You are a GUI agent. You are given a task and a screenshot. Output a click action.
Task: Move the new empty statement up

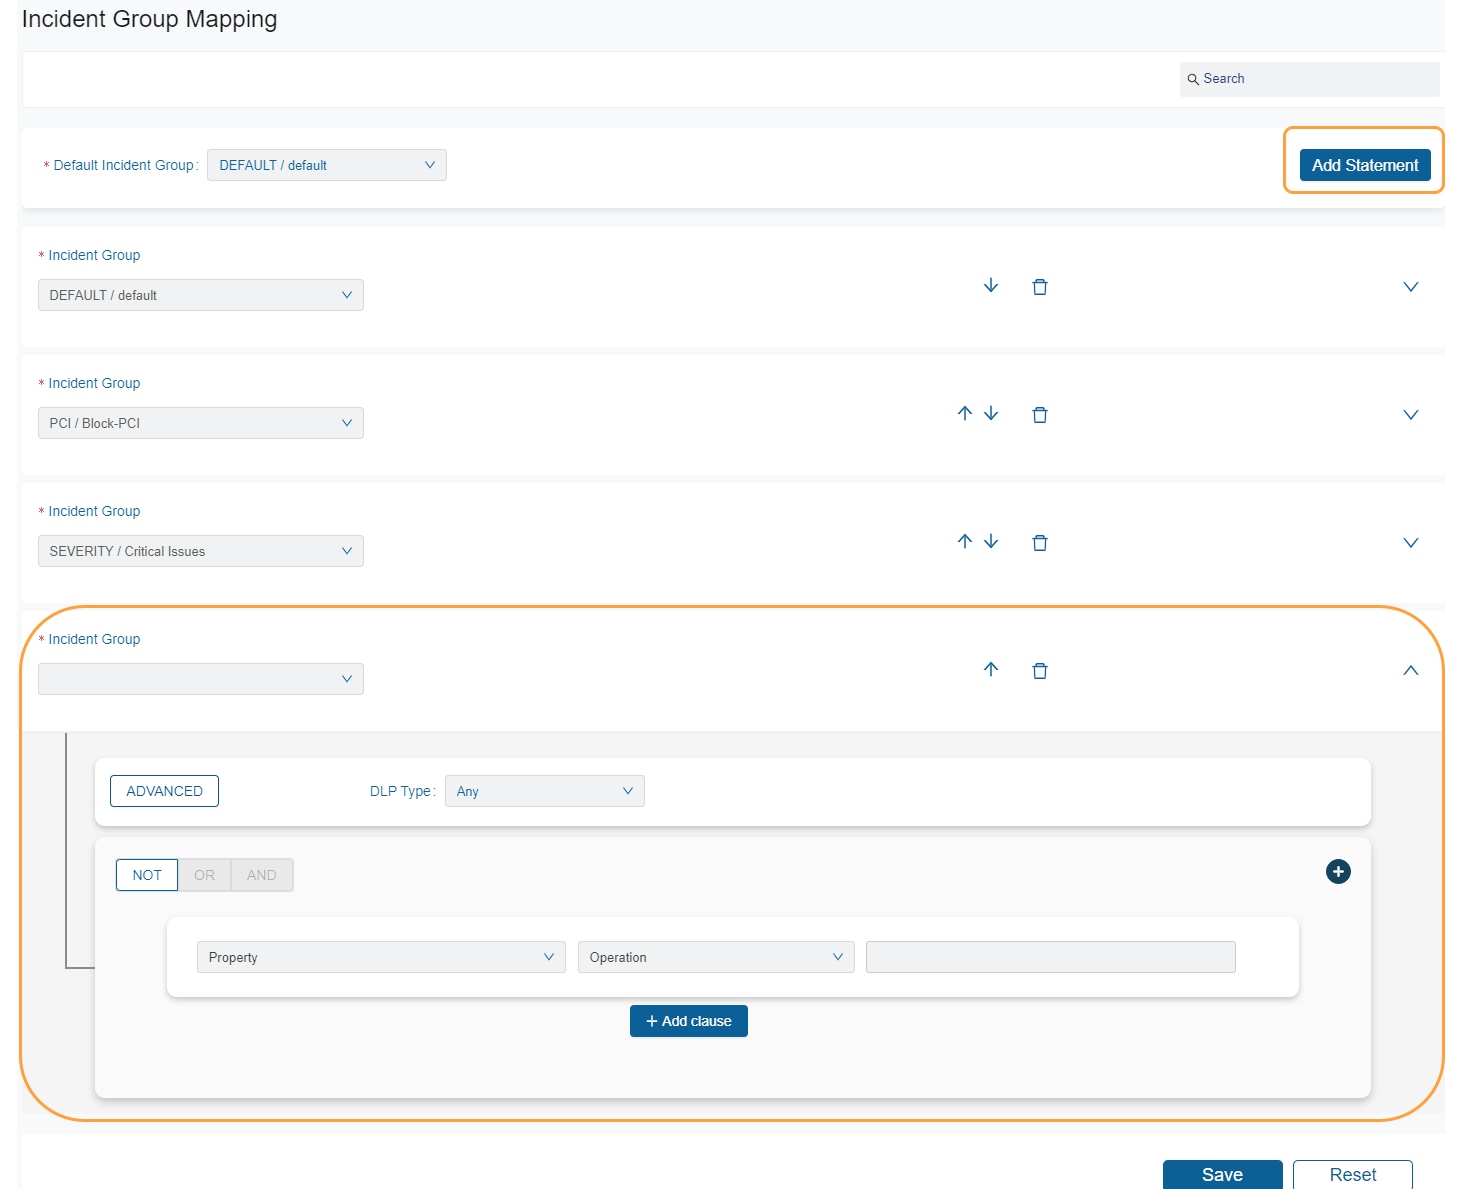pos(991,670)
